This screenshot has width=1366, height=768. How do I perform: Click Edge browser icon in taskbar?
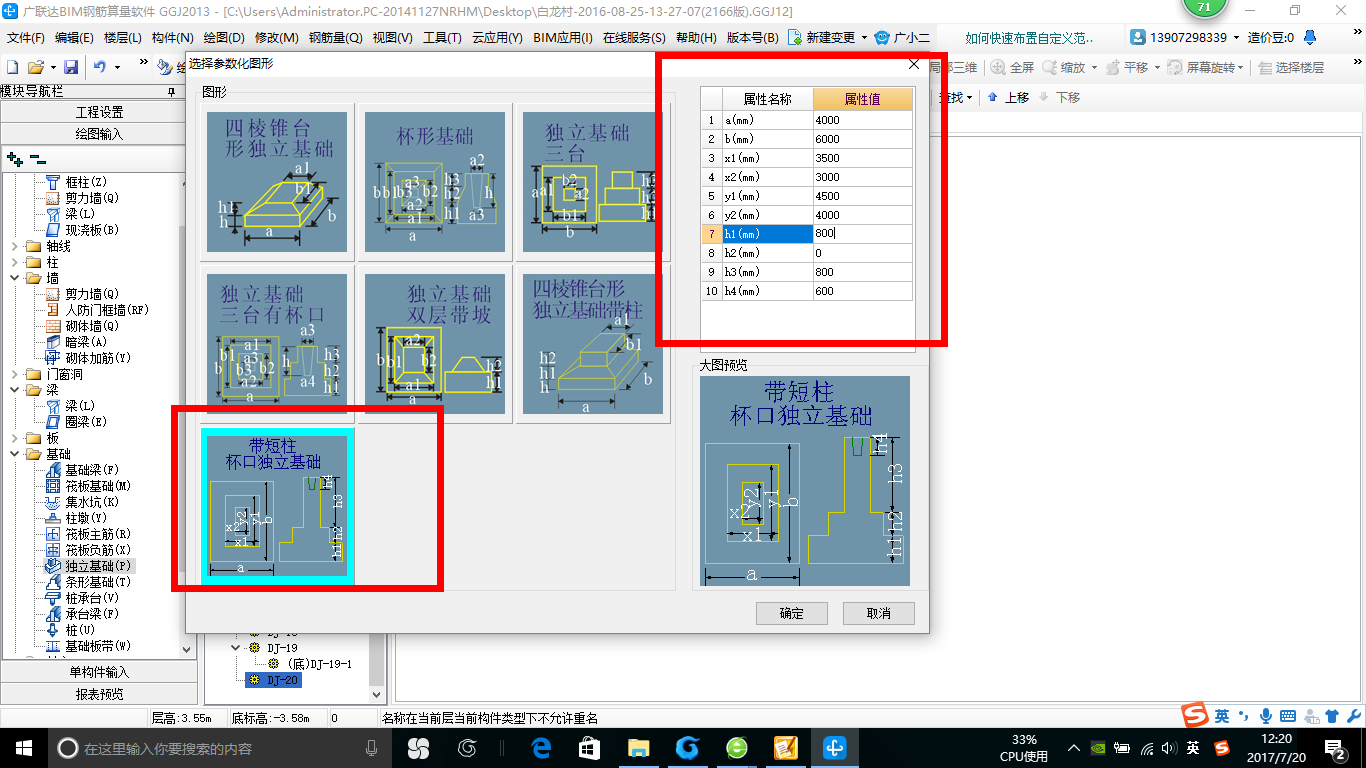point(541,747)
